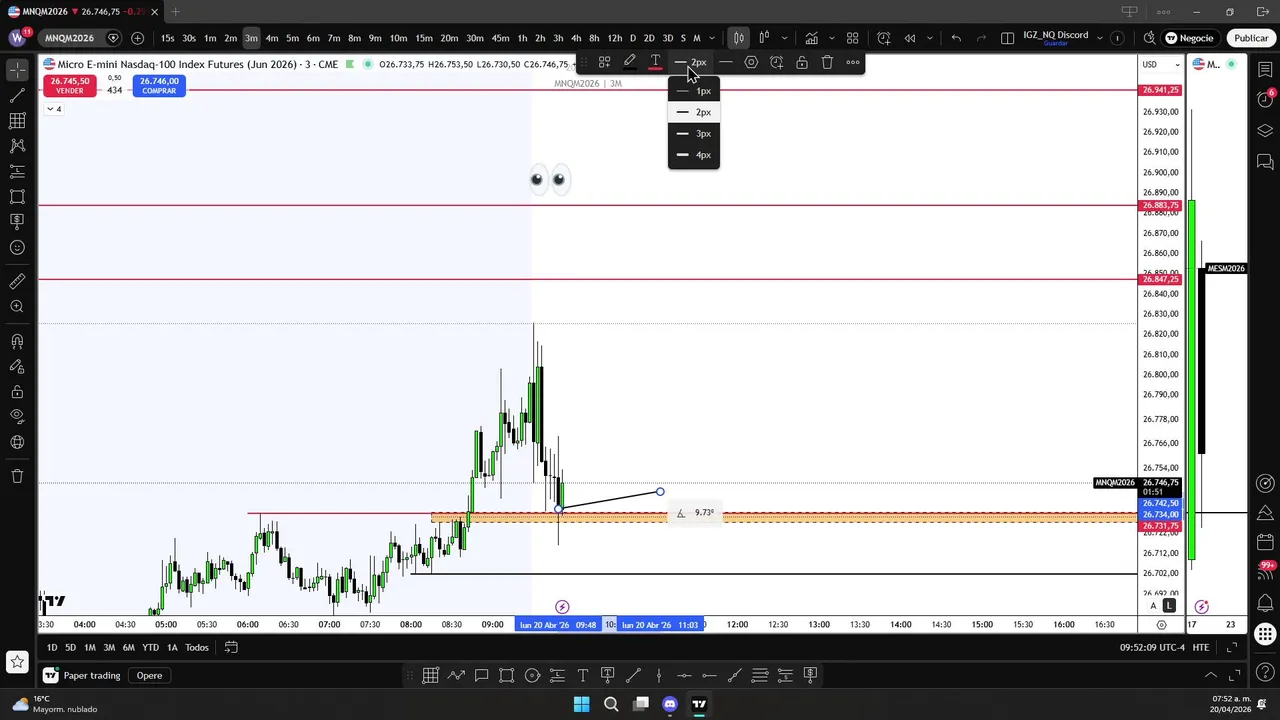1280x720 pixels.
Task: Open the emoji icons tool in sidebar
Action: pos(17,247)
